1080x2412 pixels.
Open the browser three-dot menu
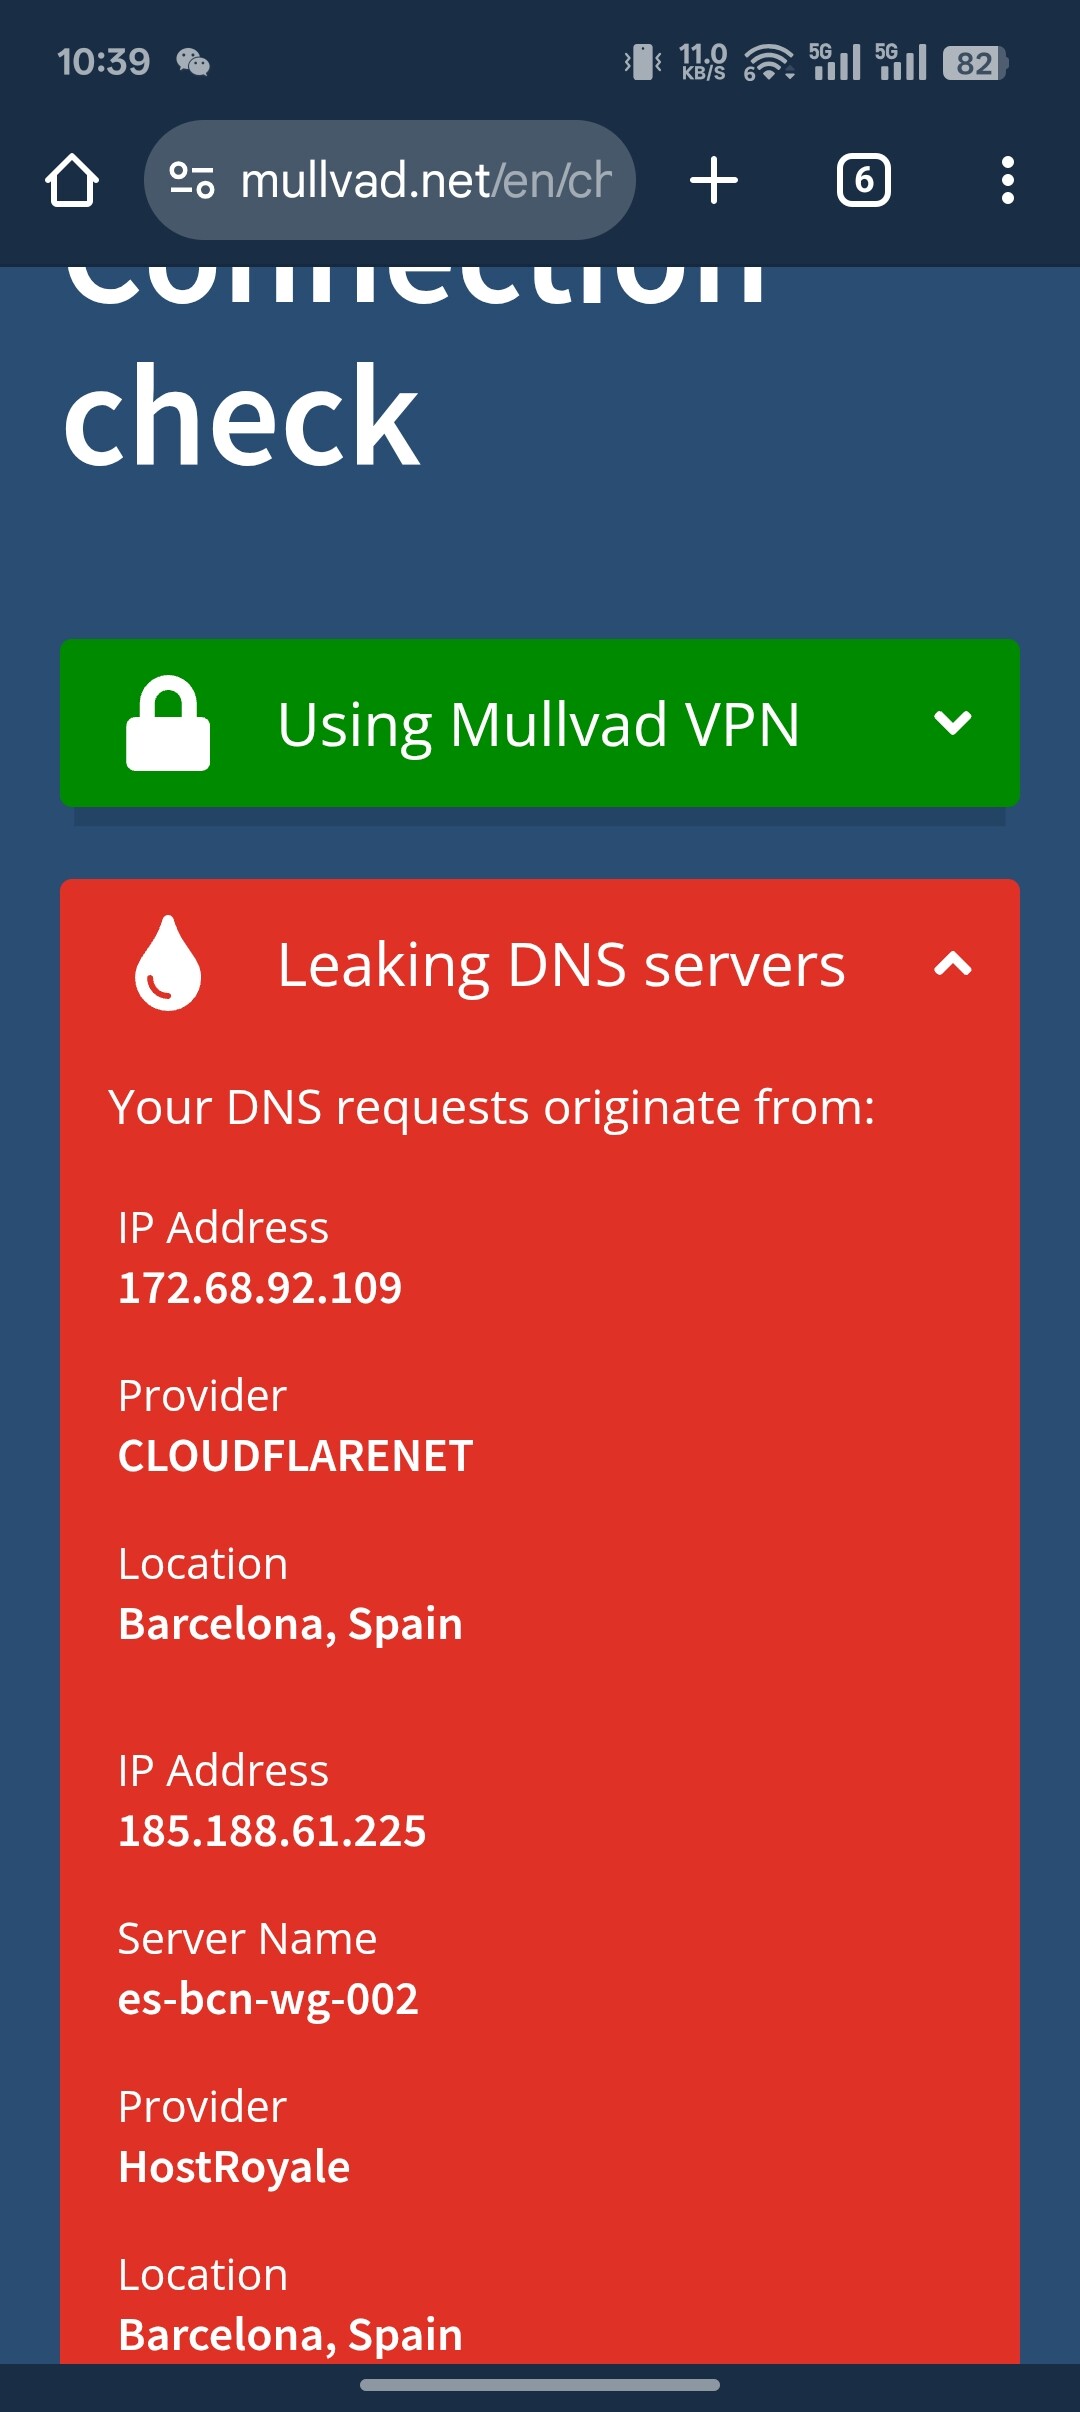tap(1007, 181)
